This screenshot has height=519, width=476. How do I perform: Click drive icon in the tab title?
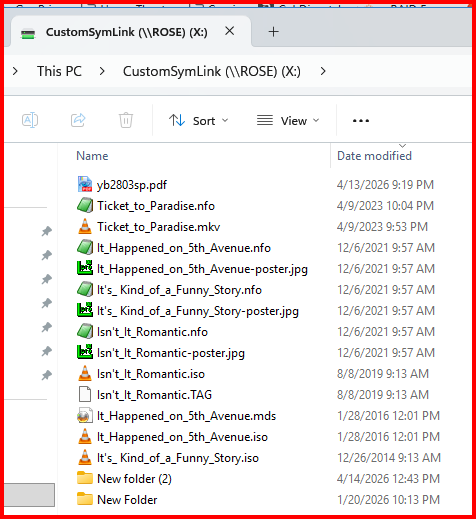pyautogui.click(x=28, y=34)
